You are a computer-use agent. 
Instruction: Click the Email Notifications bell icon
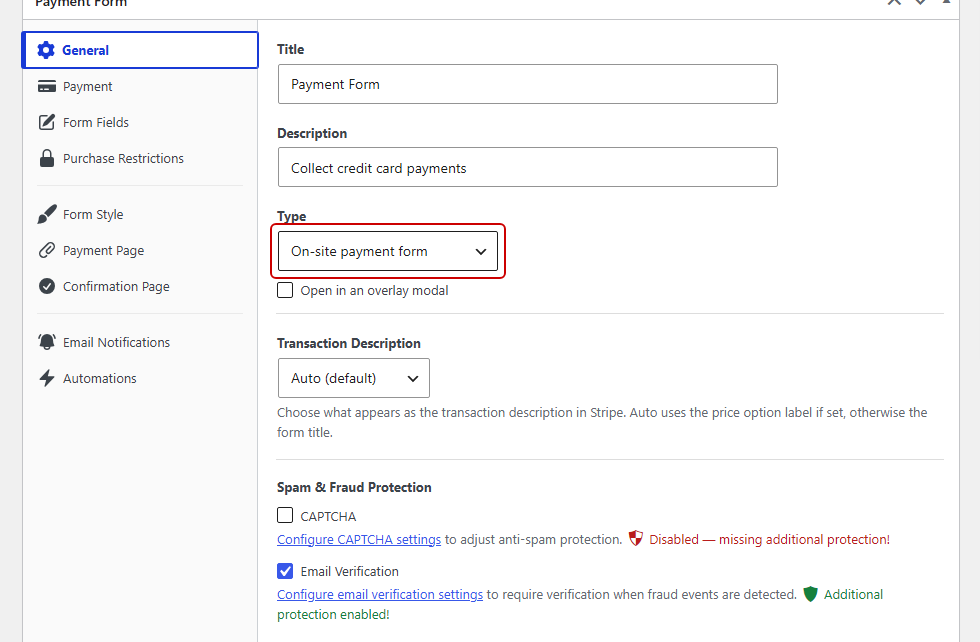(x=47, y=342)
